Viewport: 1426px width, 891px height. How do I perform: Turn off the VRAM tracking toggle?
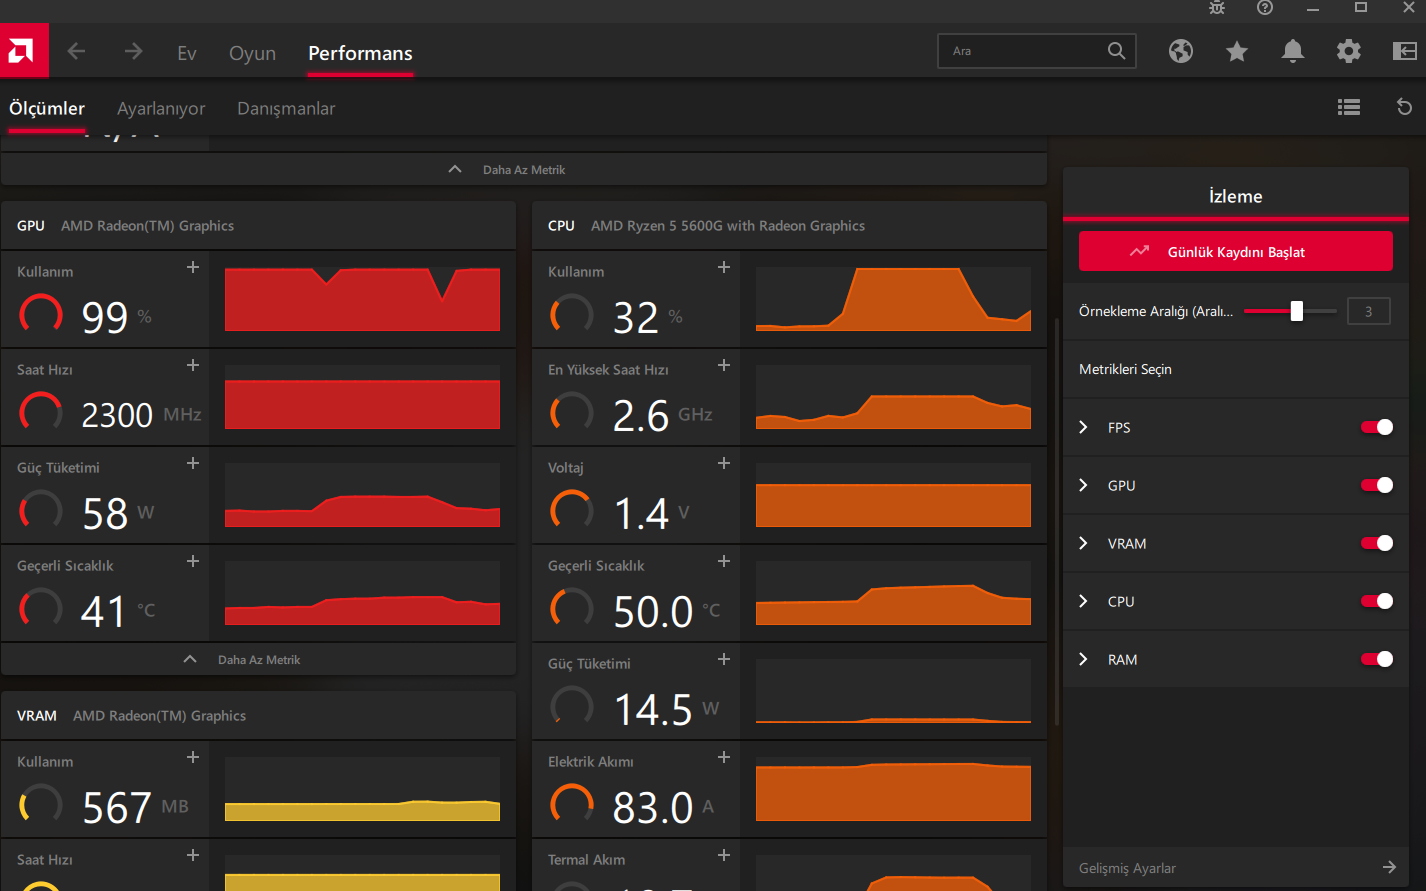click(1376, 544)
